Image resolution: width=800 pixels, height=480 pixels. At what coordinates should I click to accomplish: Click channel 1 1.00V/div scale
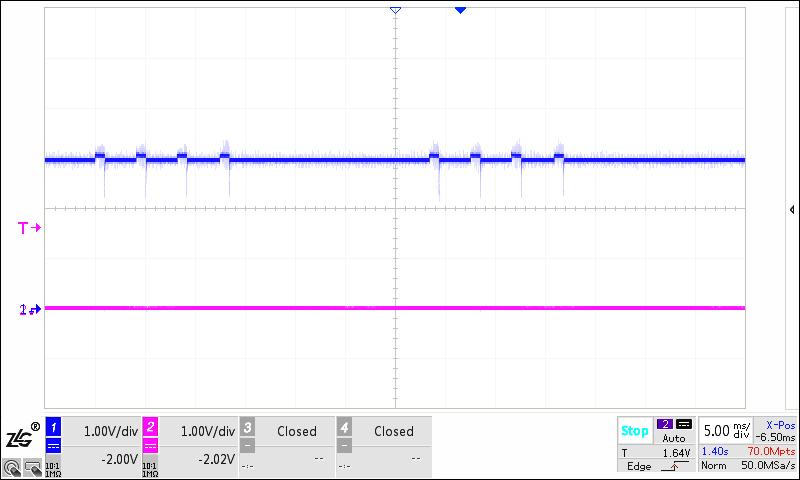111,432
